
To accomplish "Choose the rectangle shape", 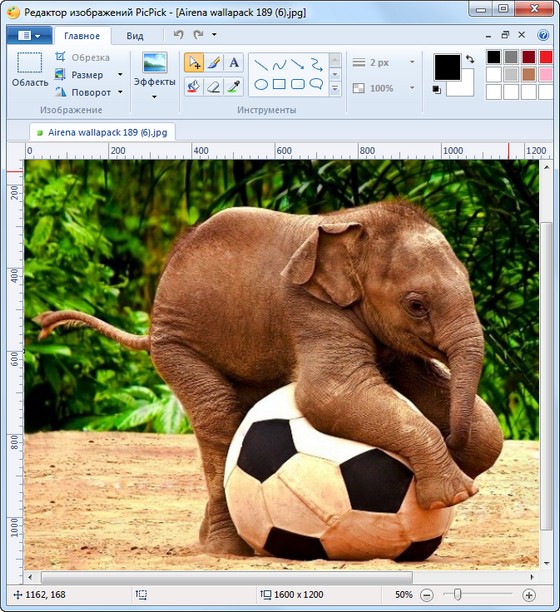I will 279,84.
